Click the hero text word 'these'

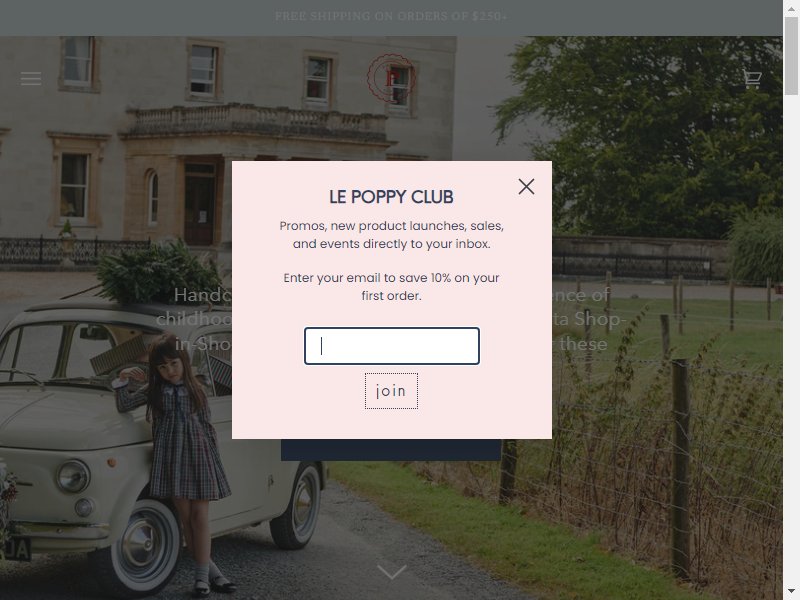(583, 343)
